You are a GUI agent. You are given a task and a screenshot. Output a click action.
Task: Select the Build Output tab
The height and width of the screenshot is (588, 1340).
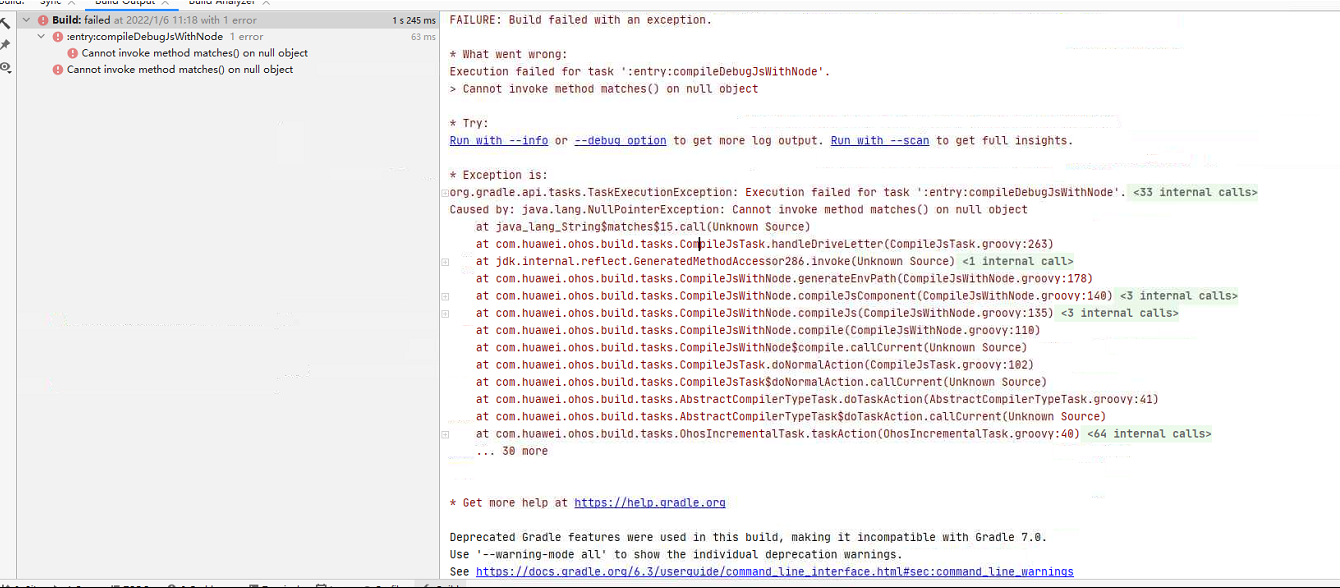pyautogui.click(x=128, y=3)
